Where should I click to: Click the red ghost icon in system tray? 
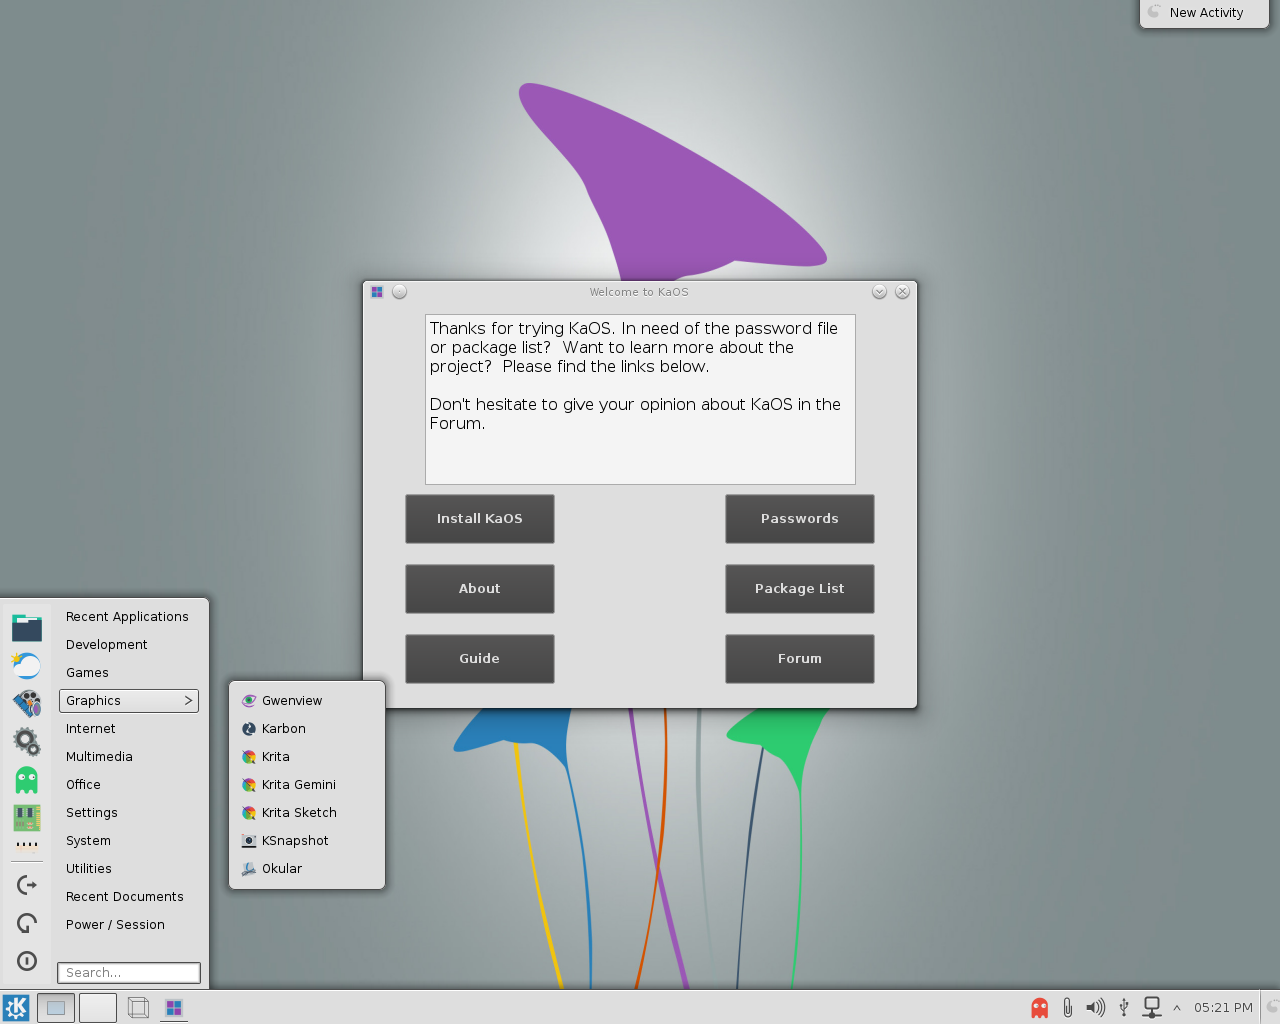pyautogui.click(x=1040, y=1008)
